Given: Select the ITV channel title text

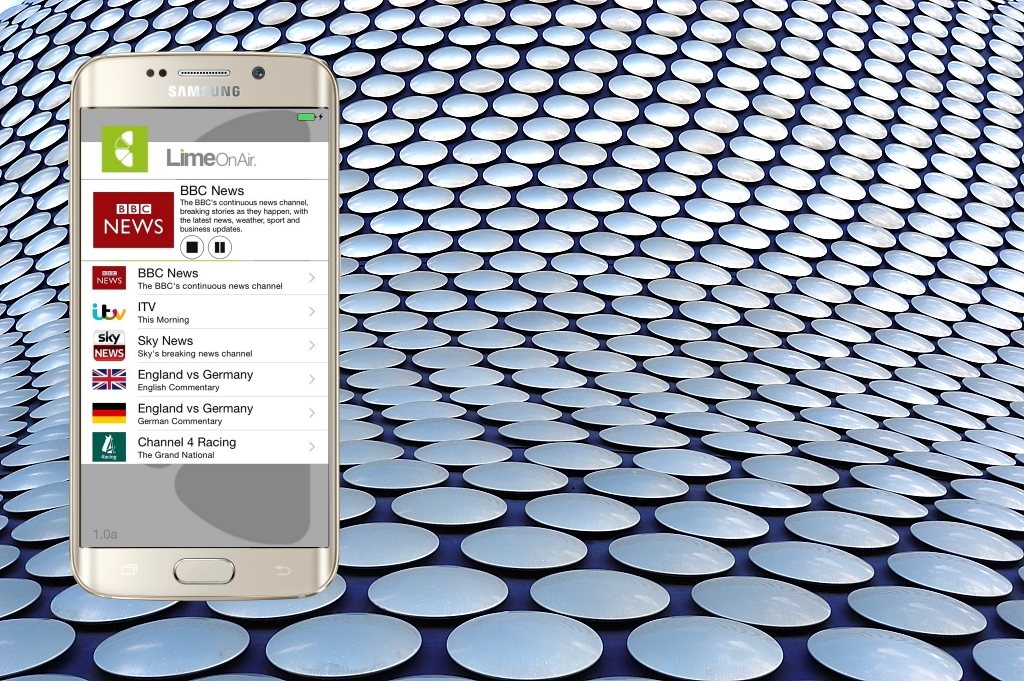Looking at the screenshot, I should click(147, 307).
